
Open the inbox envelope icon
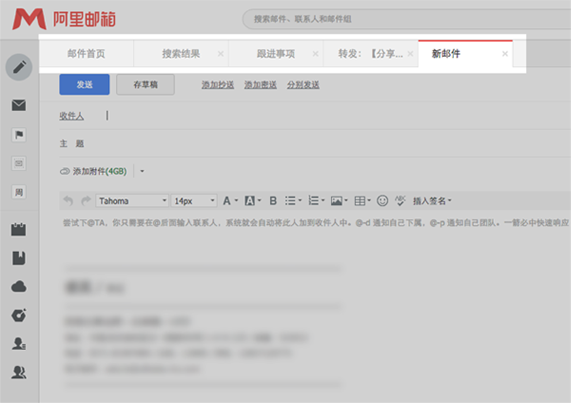click(x=19, y=105)
